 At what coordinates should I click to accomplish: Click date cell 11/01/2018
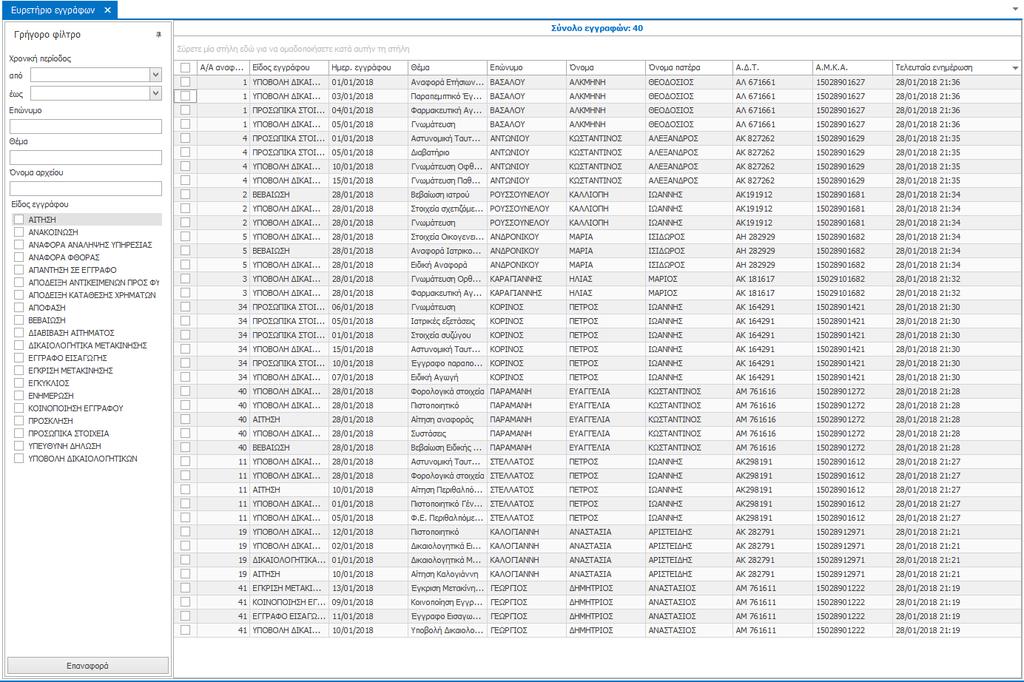[x=368, y=616]
